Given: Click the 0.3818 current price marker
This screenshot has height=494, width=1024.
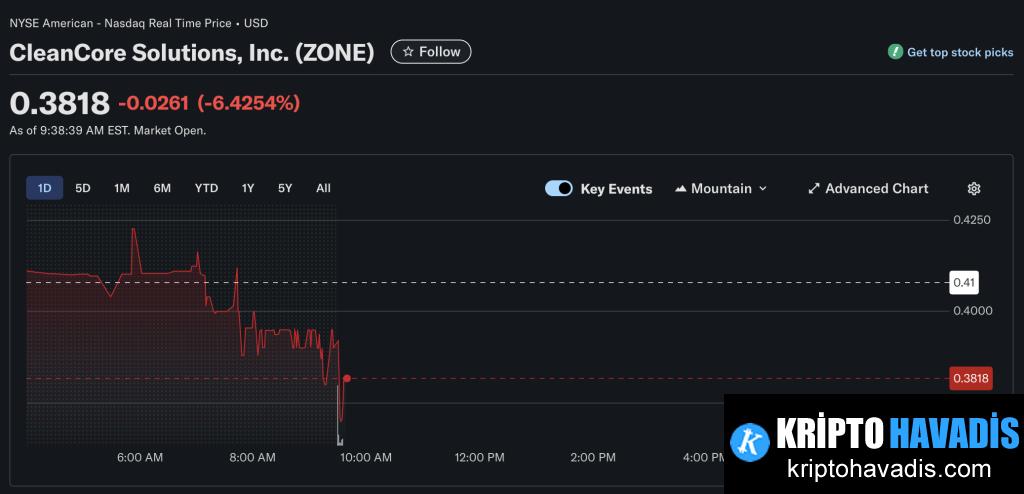Looking at the screenshot, I should (970, 378).
